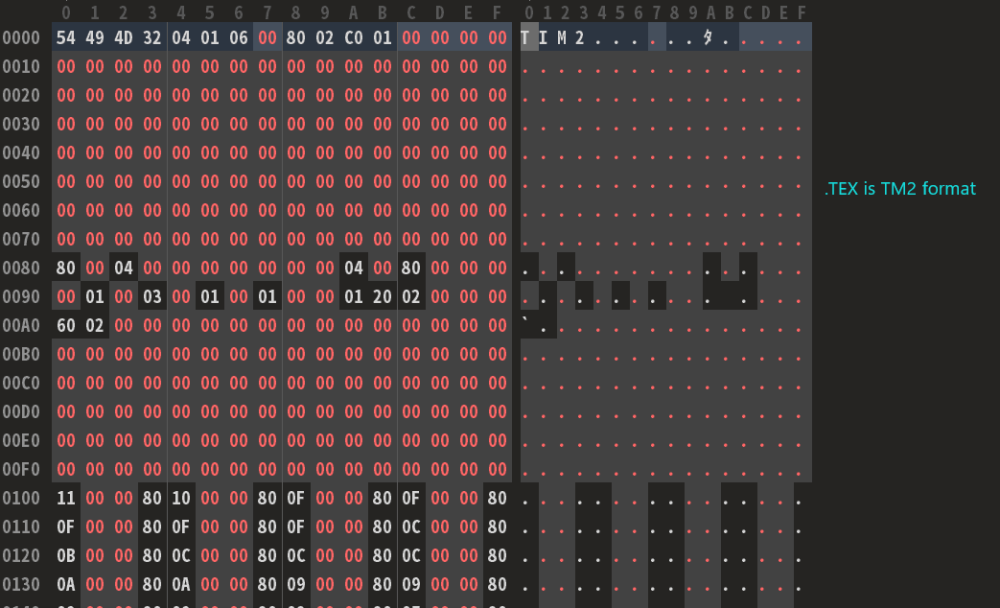Select row offset 00B0
This screenshot has width=1000, height=608.
(x=21, y=354)
